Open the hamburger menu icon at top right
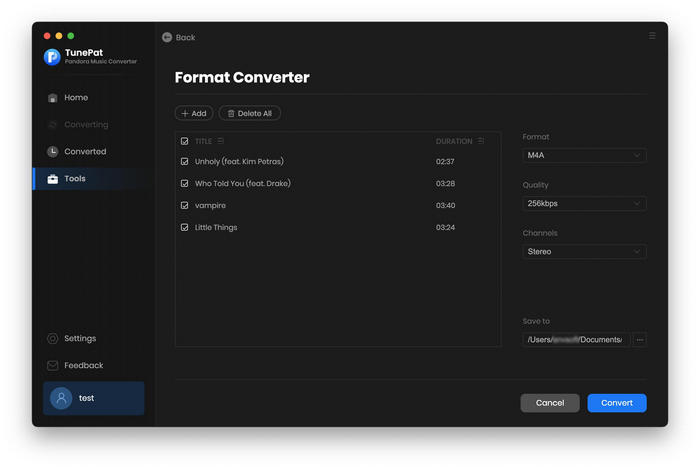The width and height of the screenshot is (700, 469). pyautogui.click(x=652, y=36)
